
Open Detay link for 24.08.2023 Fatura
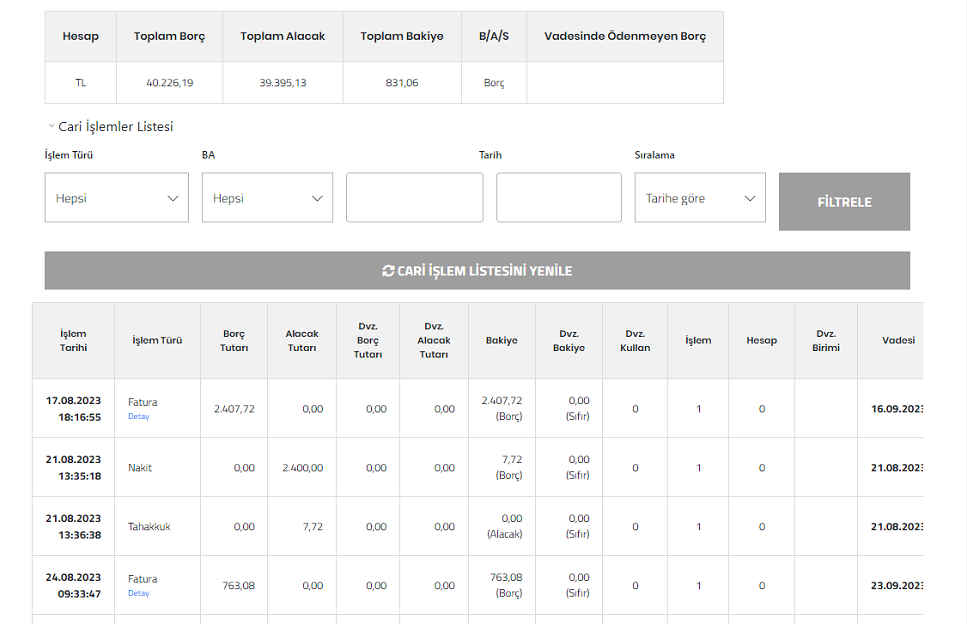click(x=138, y=593)
